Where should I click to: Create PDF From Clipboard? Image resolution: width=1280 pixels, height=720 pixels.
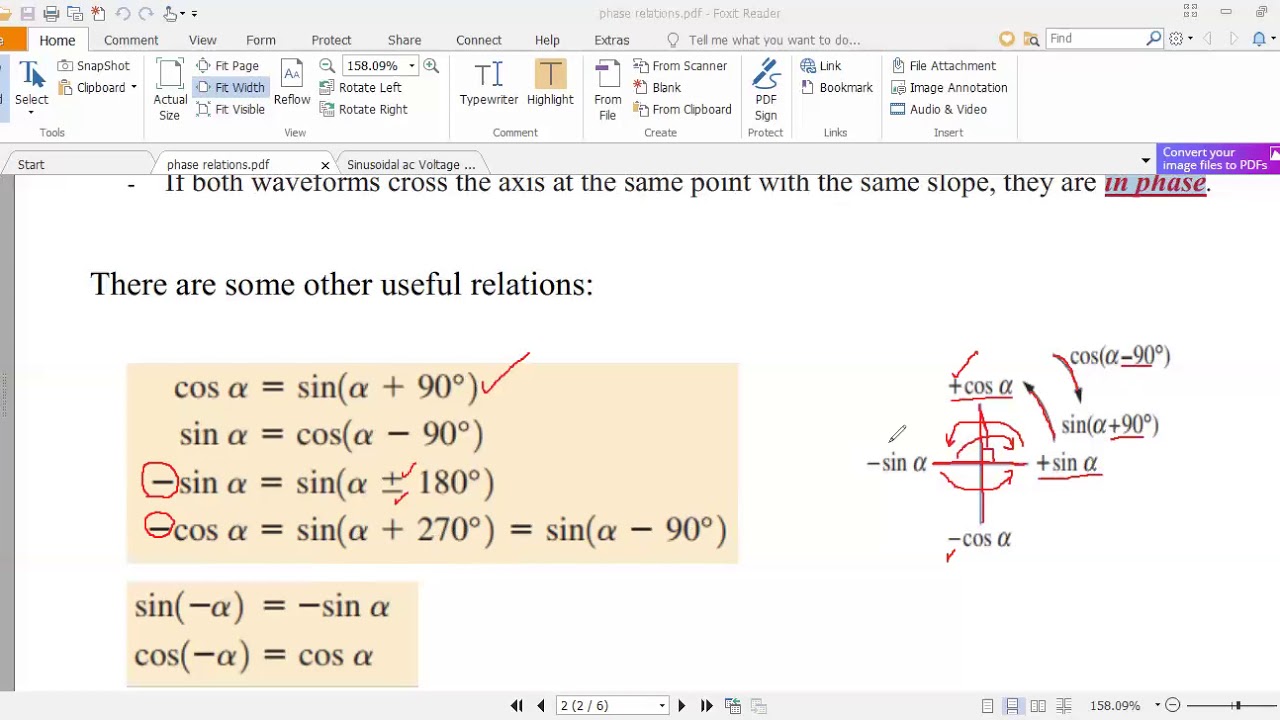(x=682, y=110)
